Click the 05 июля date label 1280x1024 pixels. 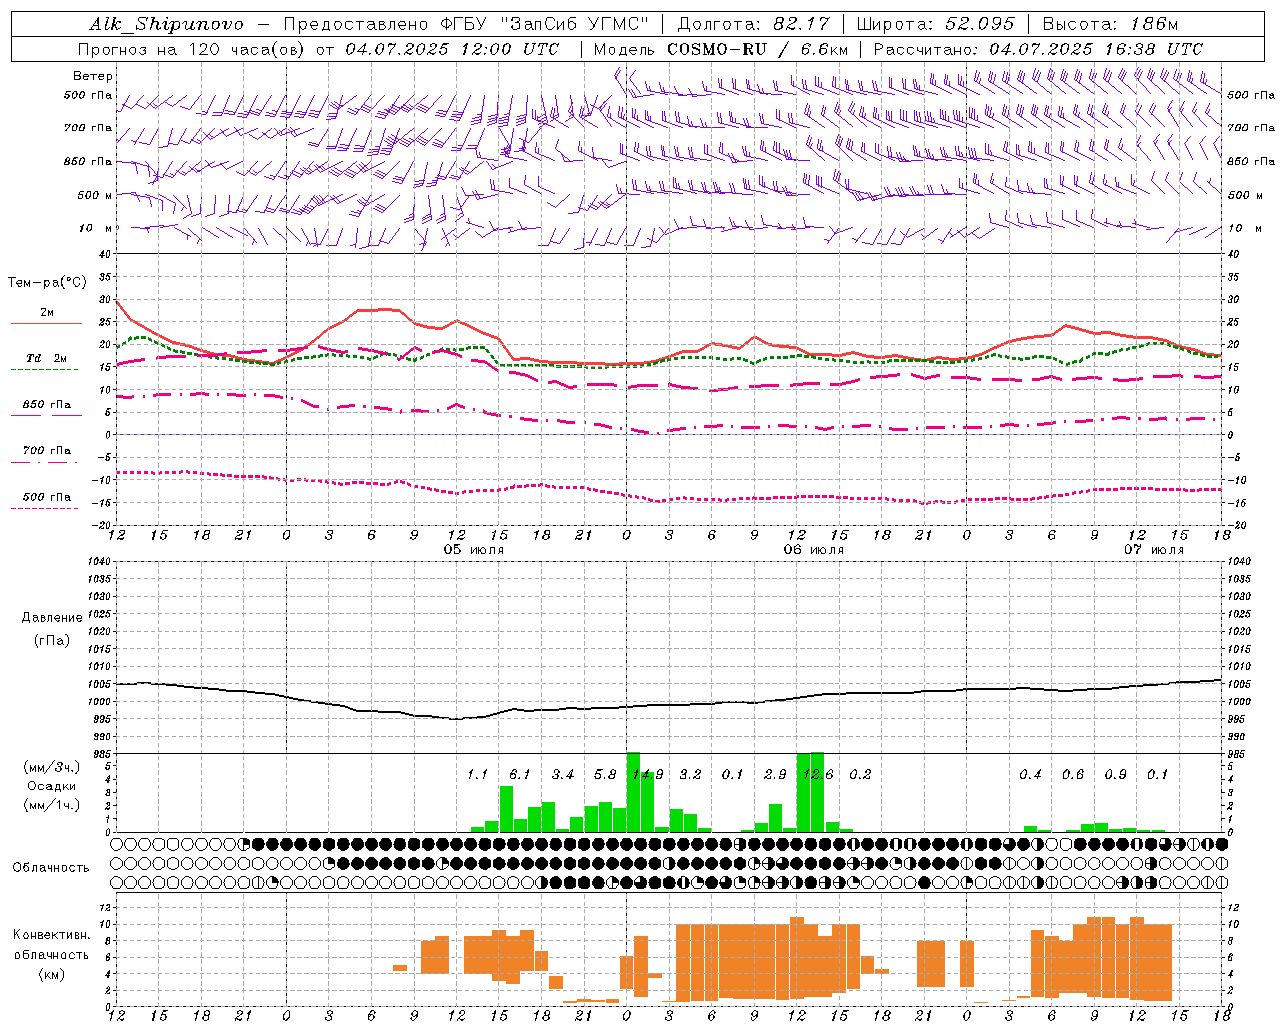[x=474, y=550]
